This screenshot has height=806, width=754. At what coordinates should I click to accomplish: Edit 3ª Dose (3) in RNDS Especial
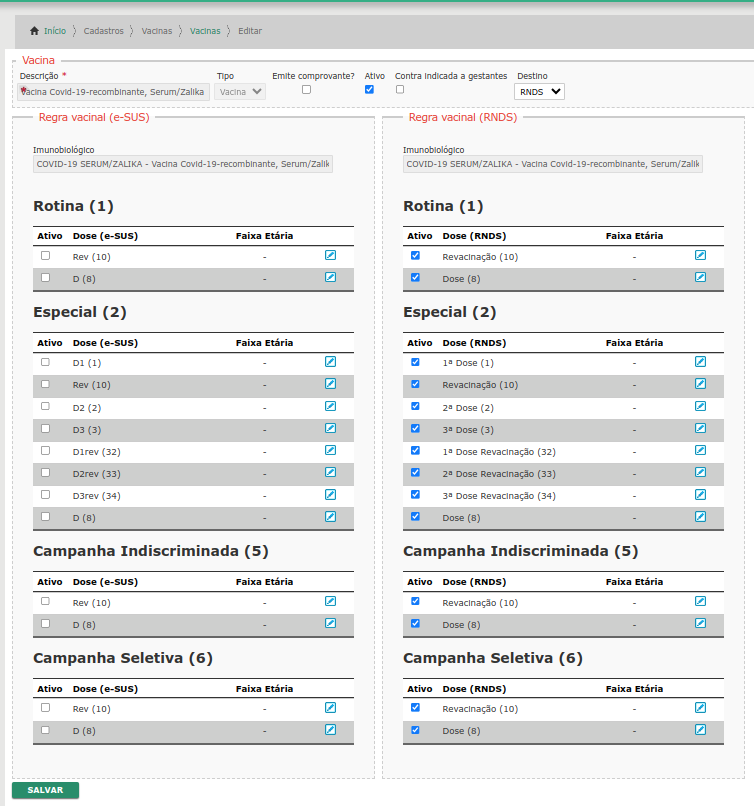click(701, 429)
